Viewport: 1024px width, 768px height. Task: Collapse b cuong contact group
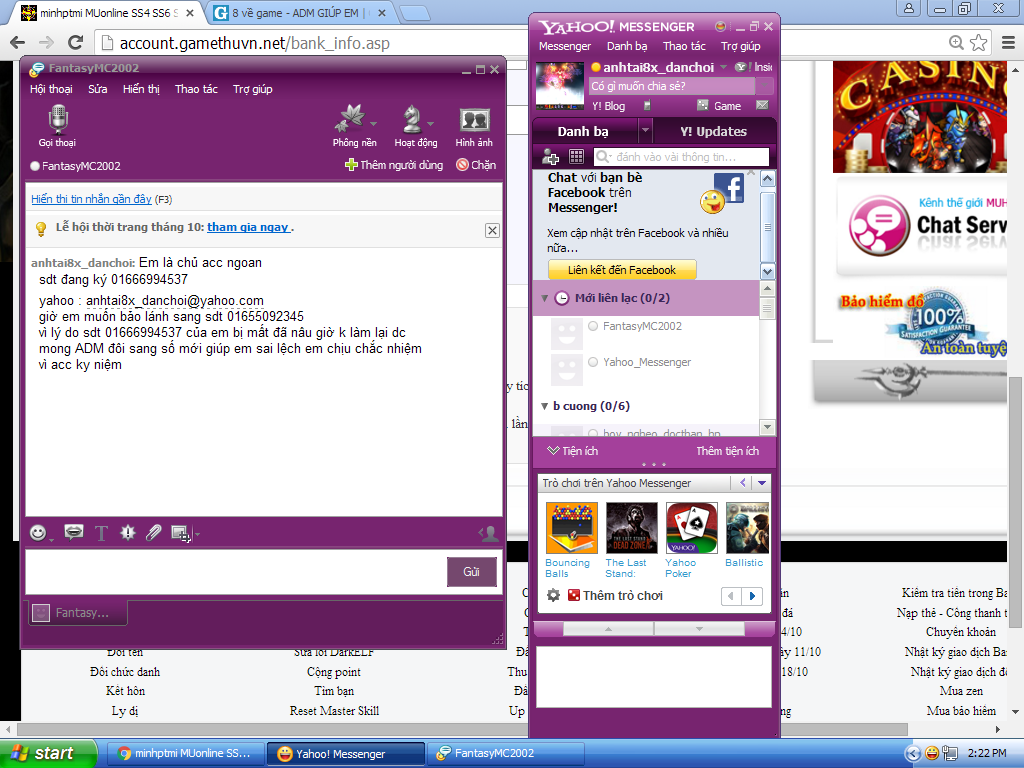545,406
